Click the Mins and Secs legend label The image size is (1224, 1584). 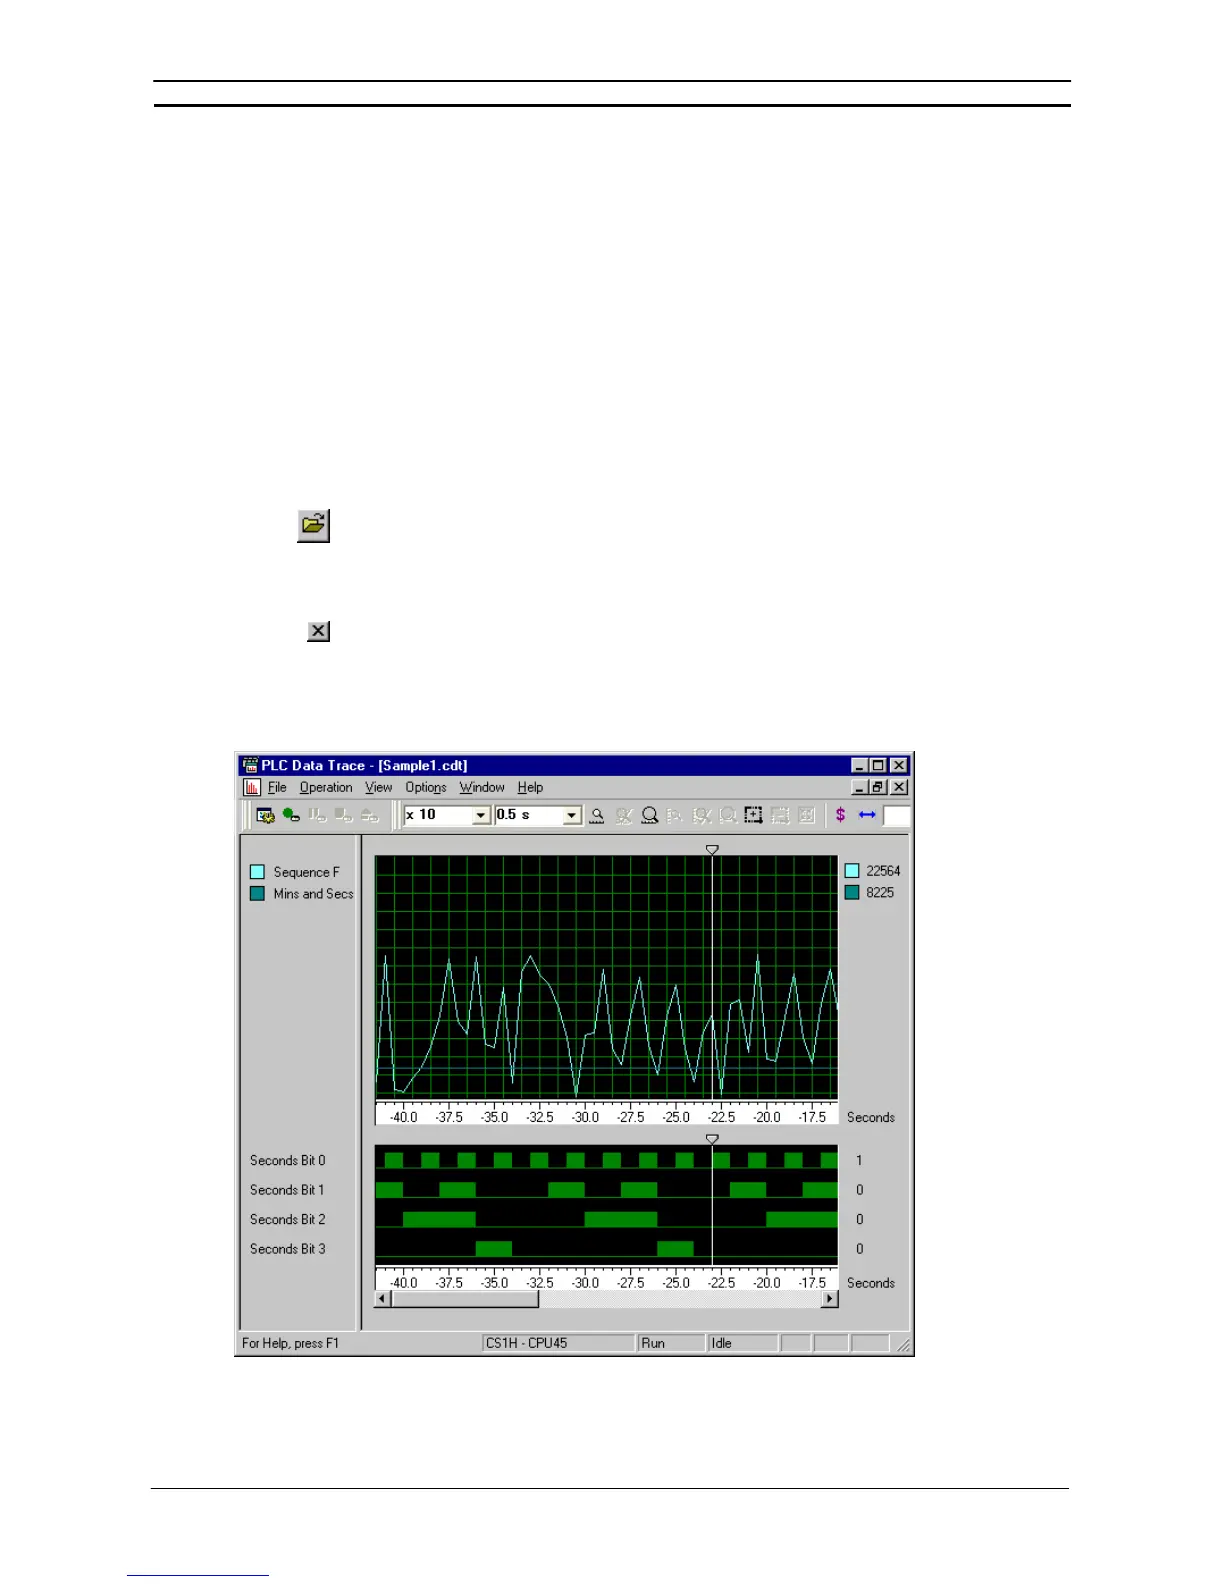click(x=313, y=894)
